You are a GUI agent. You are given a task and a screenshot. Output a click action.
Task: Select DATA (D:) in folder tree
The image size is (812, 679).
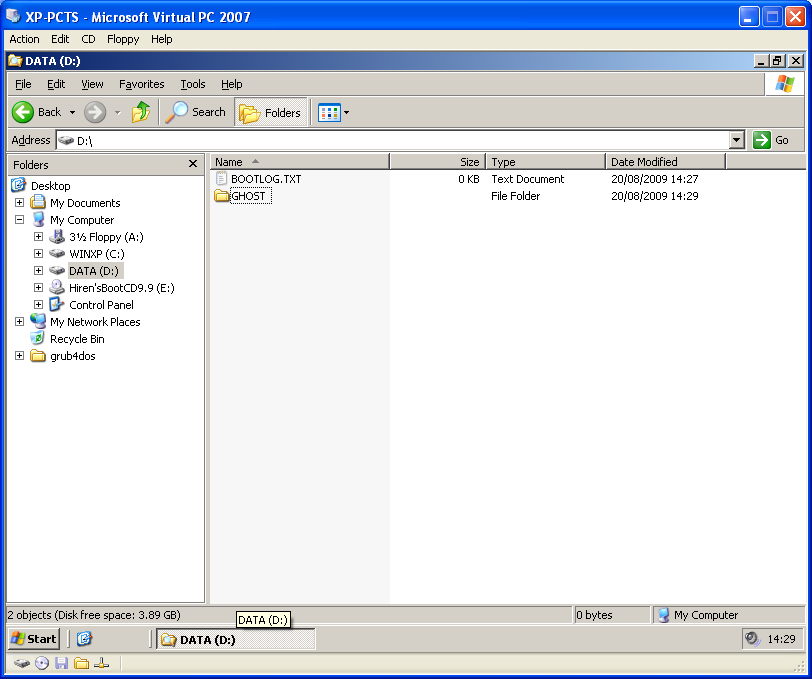point(94,271)
